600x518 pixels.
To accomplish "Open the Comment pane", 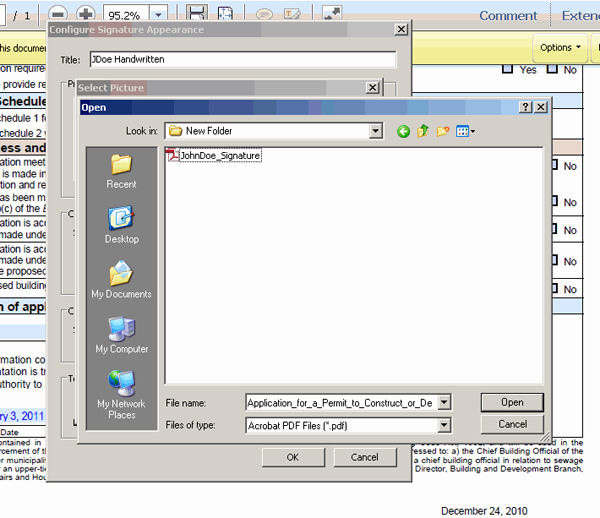I will 508,15.
